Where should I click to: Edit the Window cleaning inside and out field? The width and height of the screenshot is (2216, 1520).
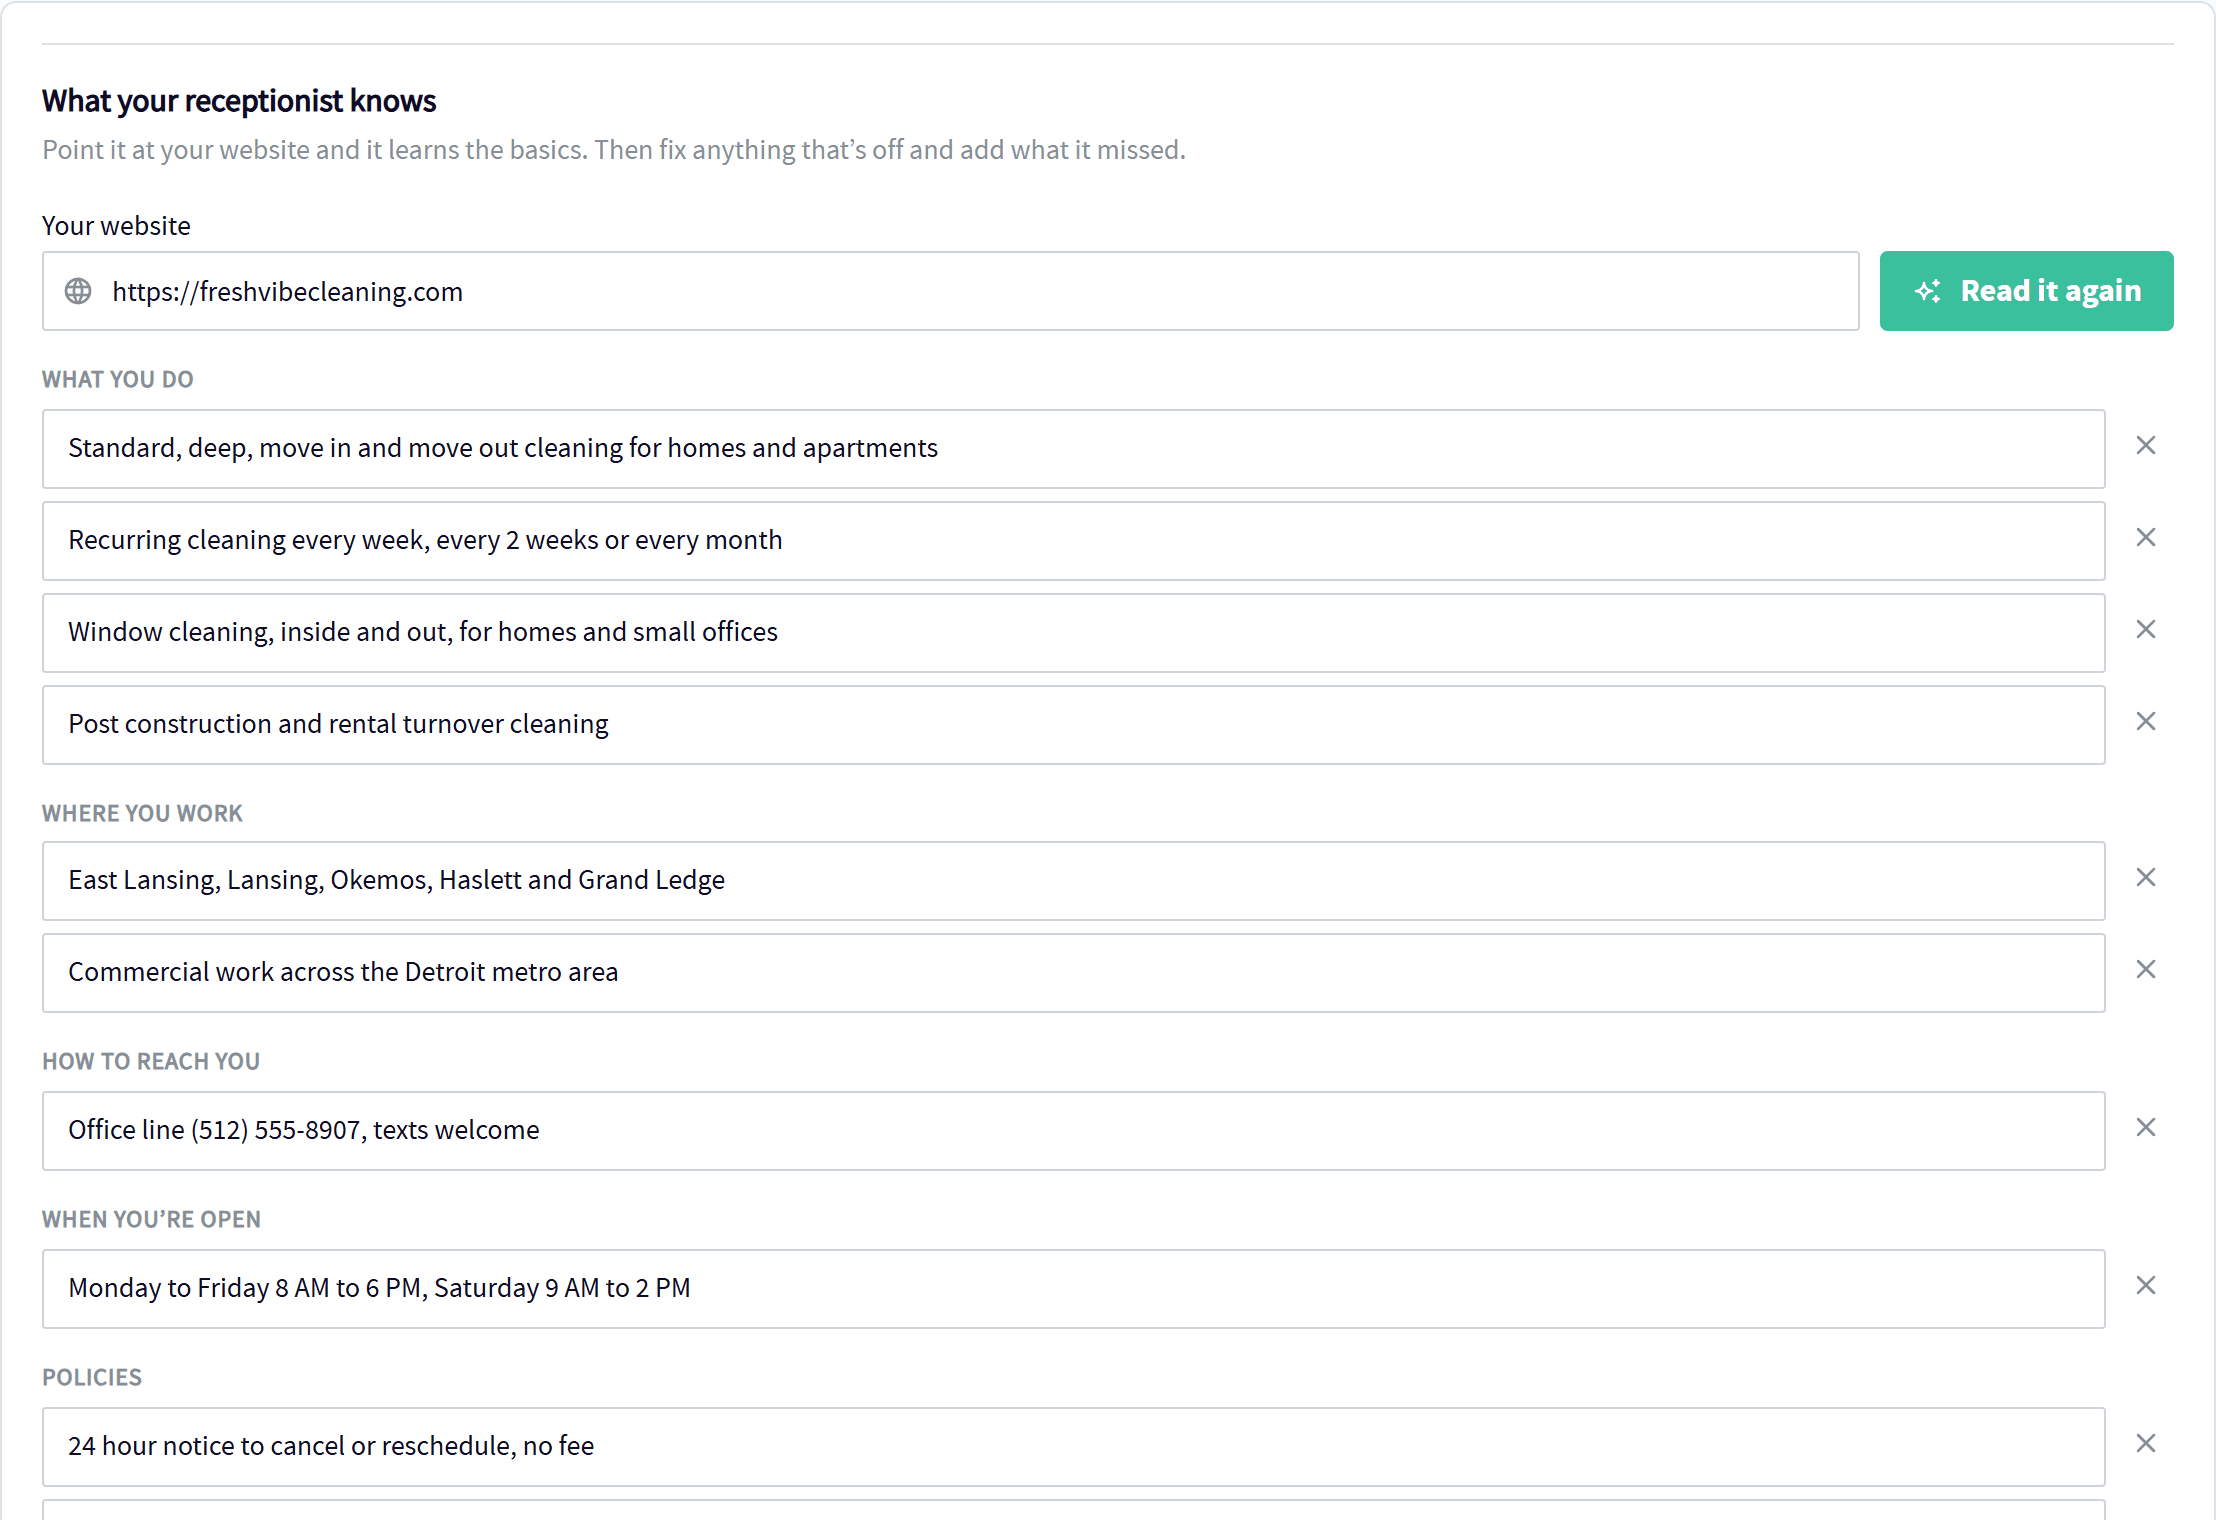coord(1073,633)
